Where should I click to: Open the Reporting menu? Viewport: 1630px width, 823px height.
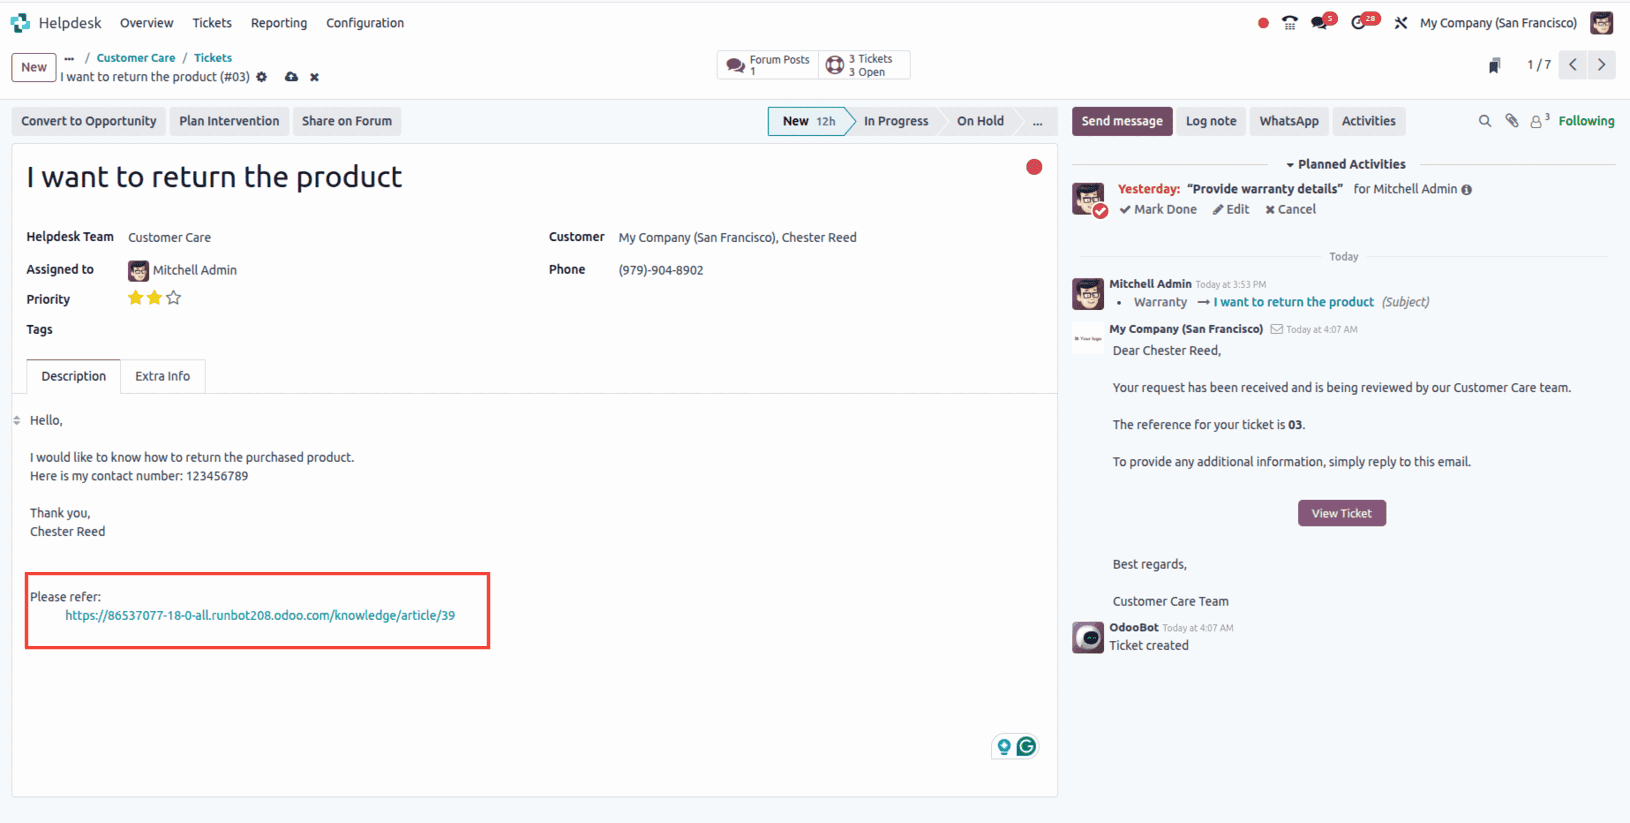pyautogui.click(x=279, y=23)
